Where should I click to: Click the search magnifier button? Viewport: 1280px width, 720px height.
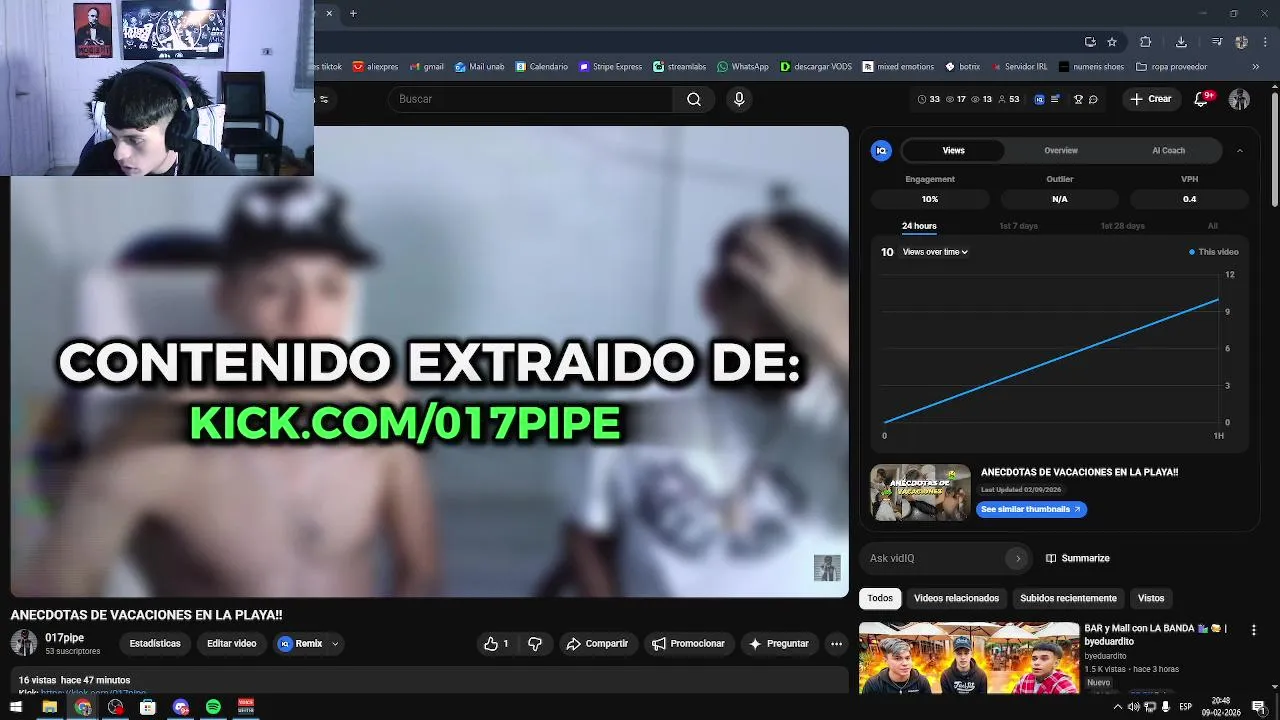coord(694,99)
